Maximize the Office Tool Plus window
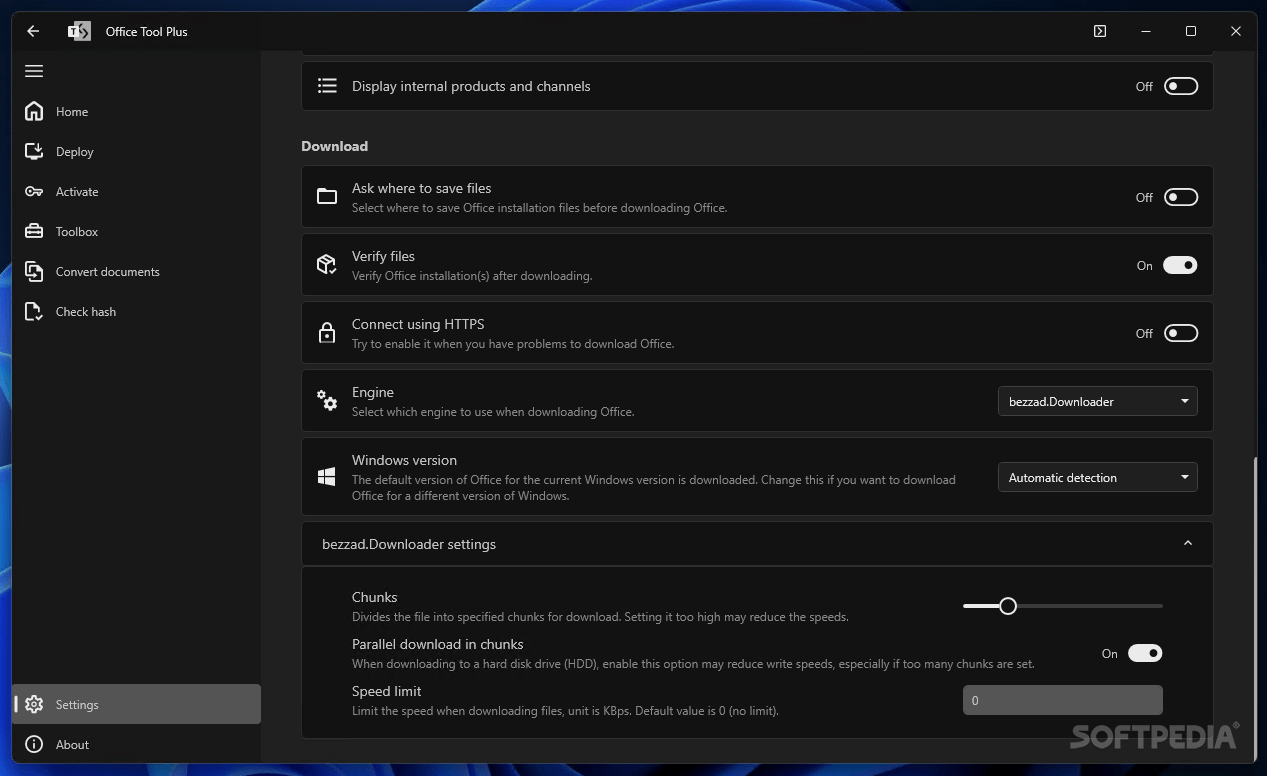This screenshot has height=776, width=1267. 1191,31
